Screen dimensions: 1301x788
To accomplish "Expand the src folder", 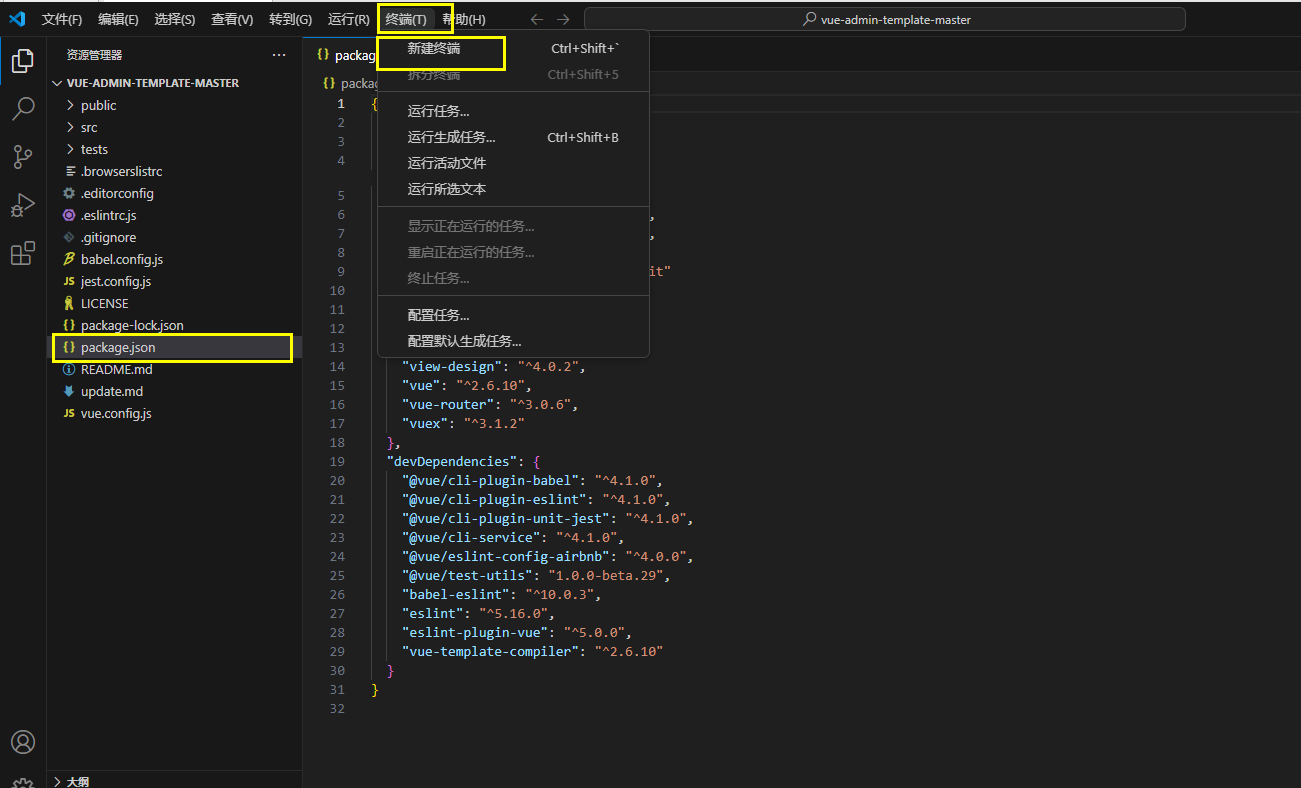I will 69,127.
